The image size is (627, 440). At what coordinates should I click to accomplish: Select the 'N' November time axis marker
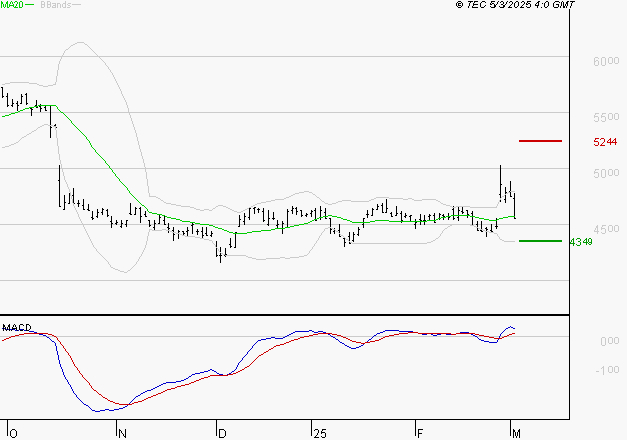tap(121, 433)
